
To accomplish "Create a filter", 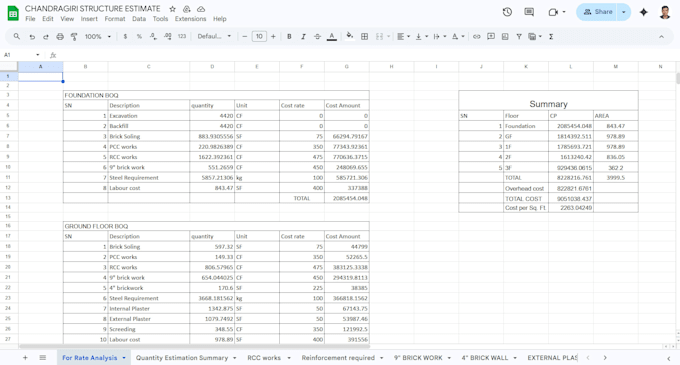I will coord(519,37).
